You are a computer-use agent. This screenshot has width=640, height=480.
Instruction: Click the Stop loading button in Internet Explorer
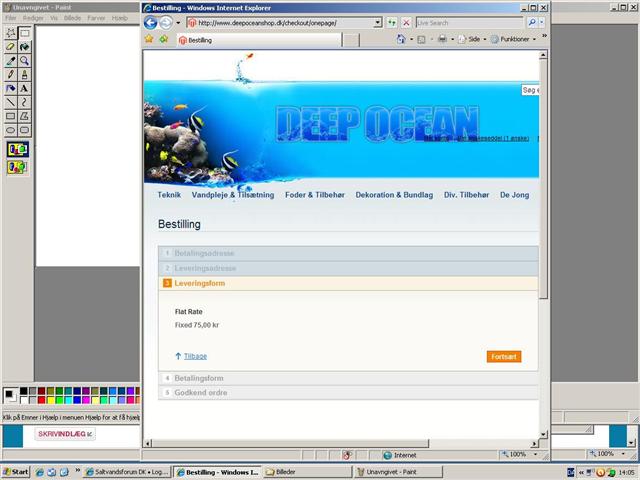click(x=406, y=22)
